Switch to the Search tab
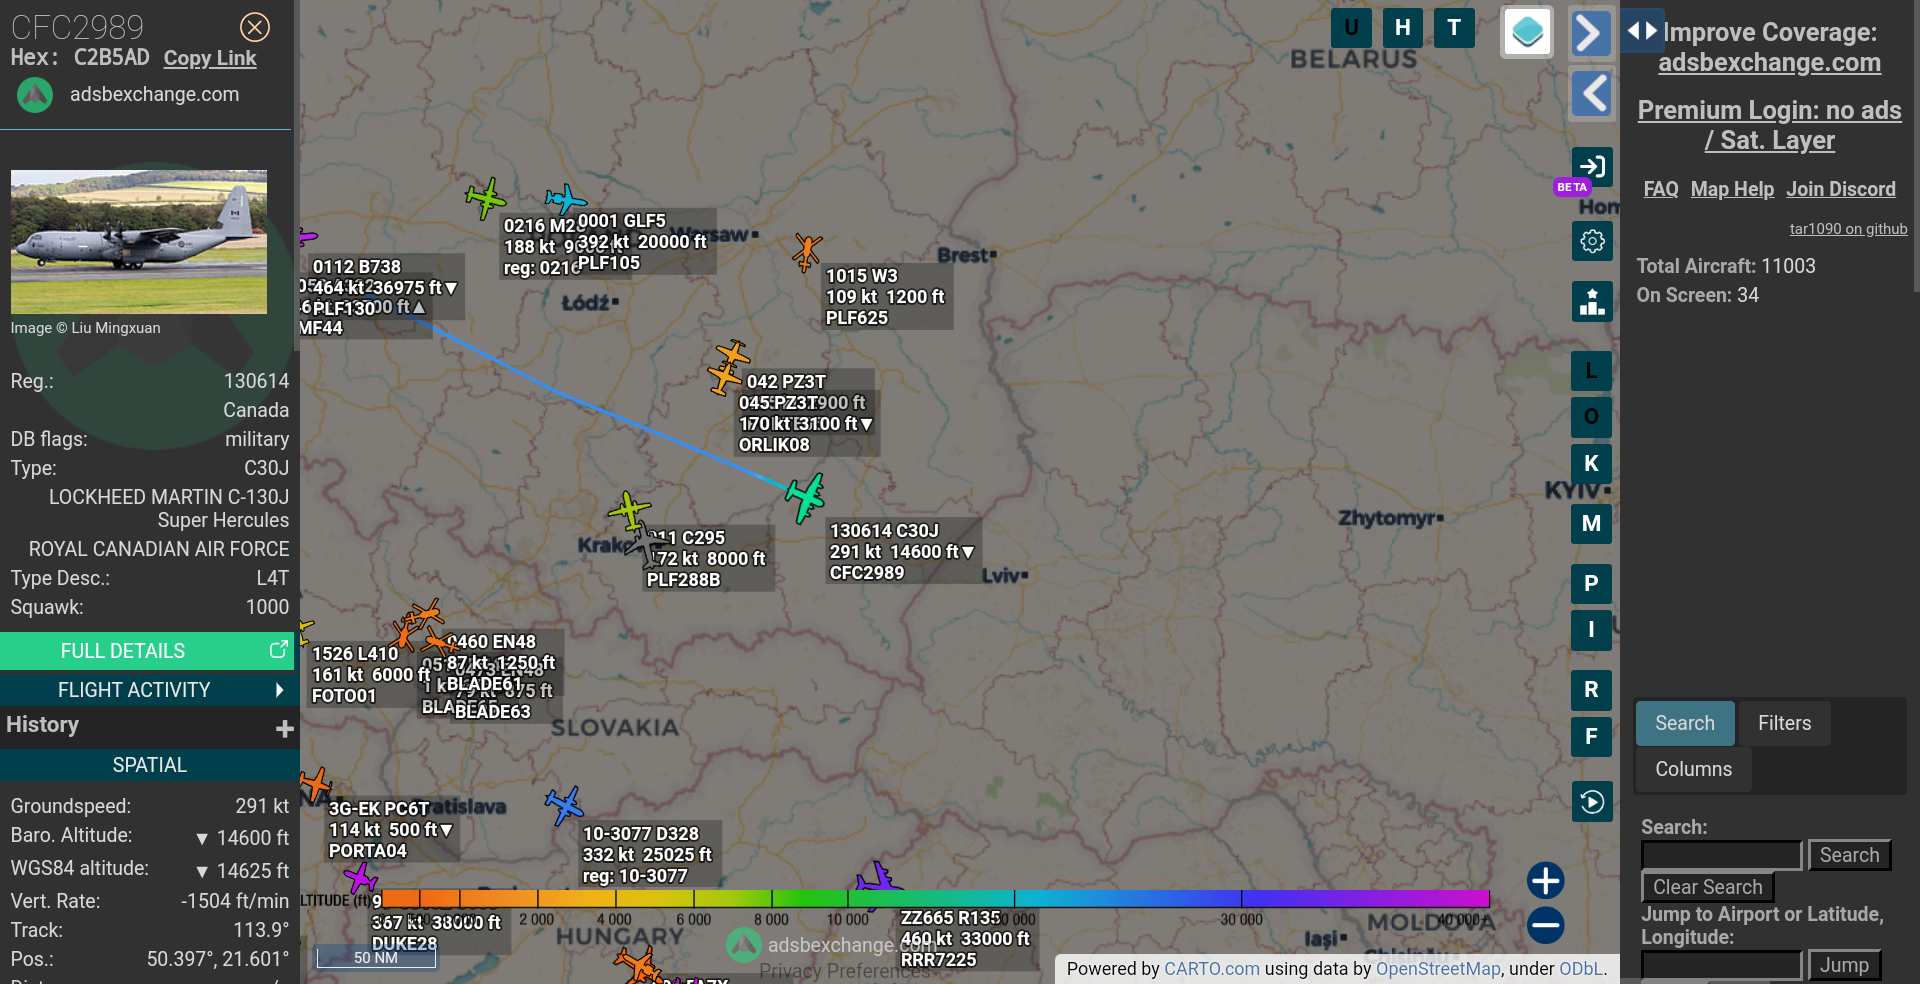This screenshot has height=984, width=1920. click(1685, 723)
